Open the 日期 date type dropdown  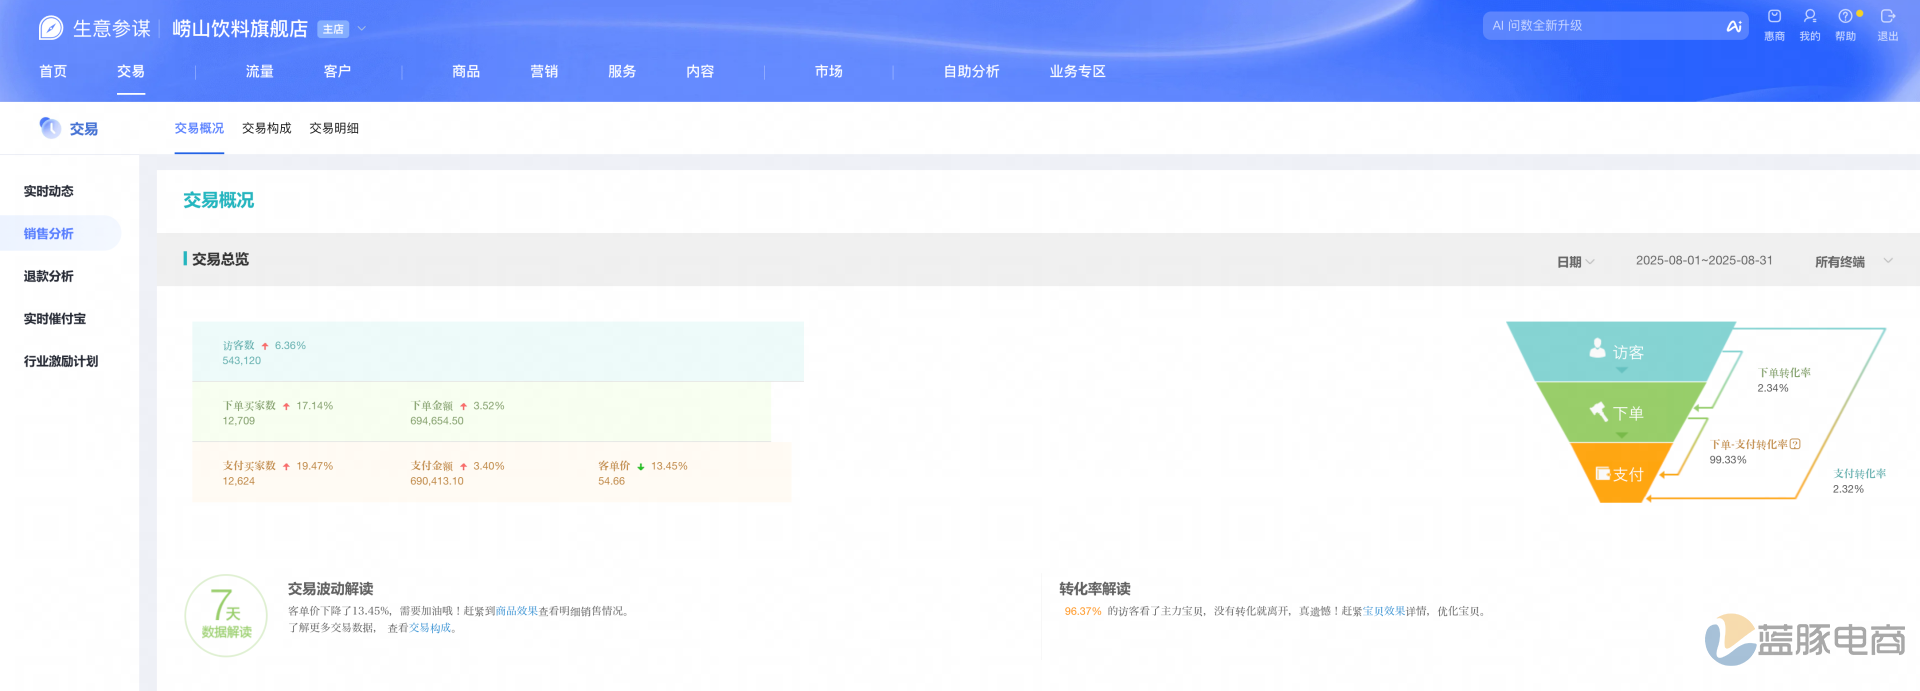click(x=1576, y=262)
